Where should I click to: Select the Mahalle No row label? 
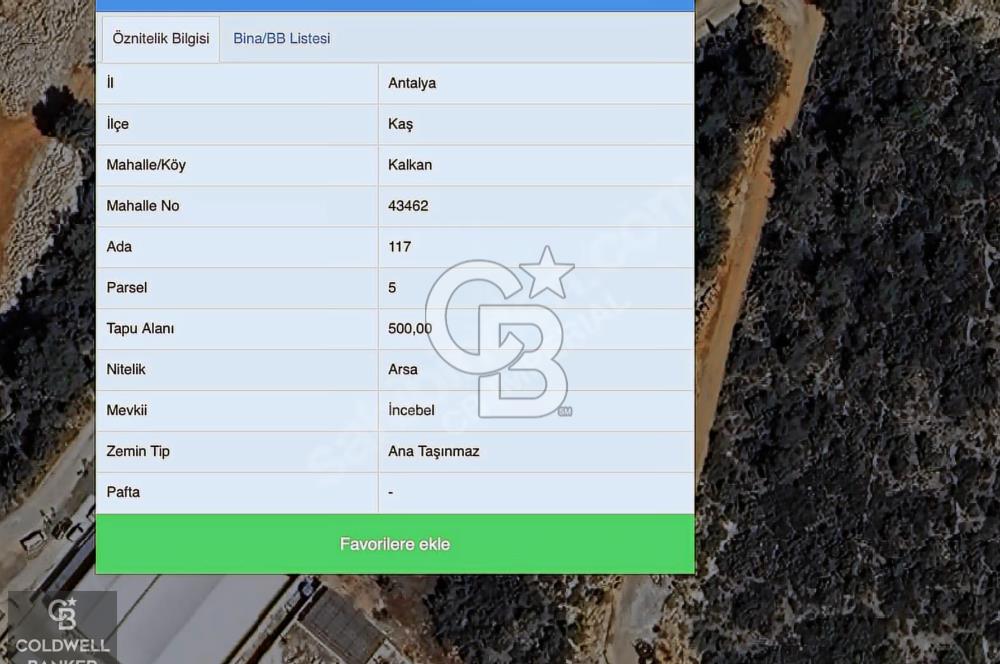click(143, 206)
